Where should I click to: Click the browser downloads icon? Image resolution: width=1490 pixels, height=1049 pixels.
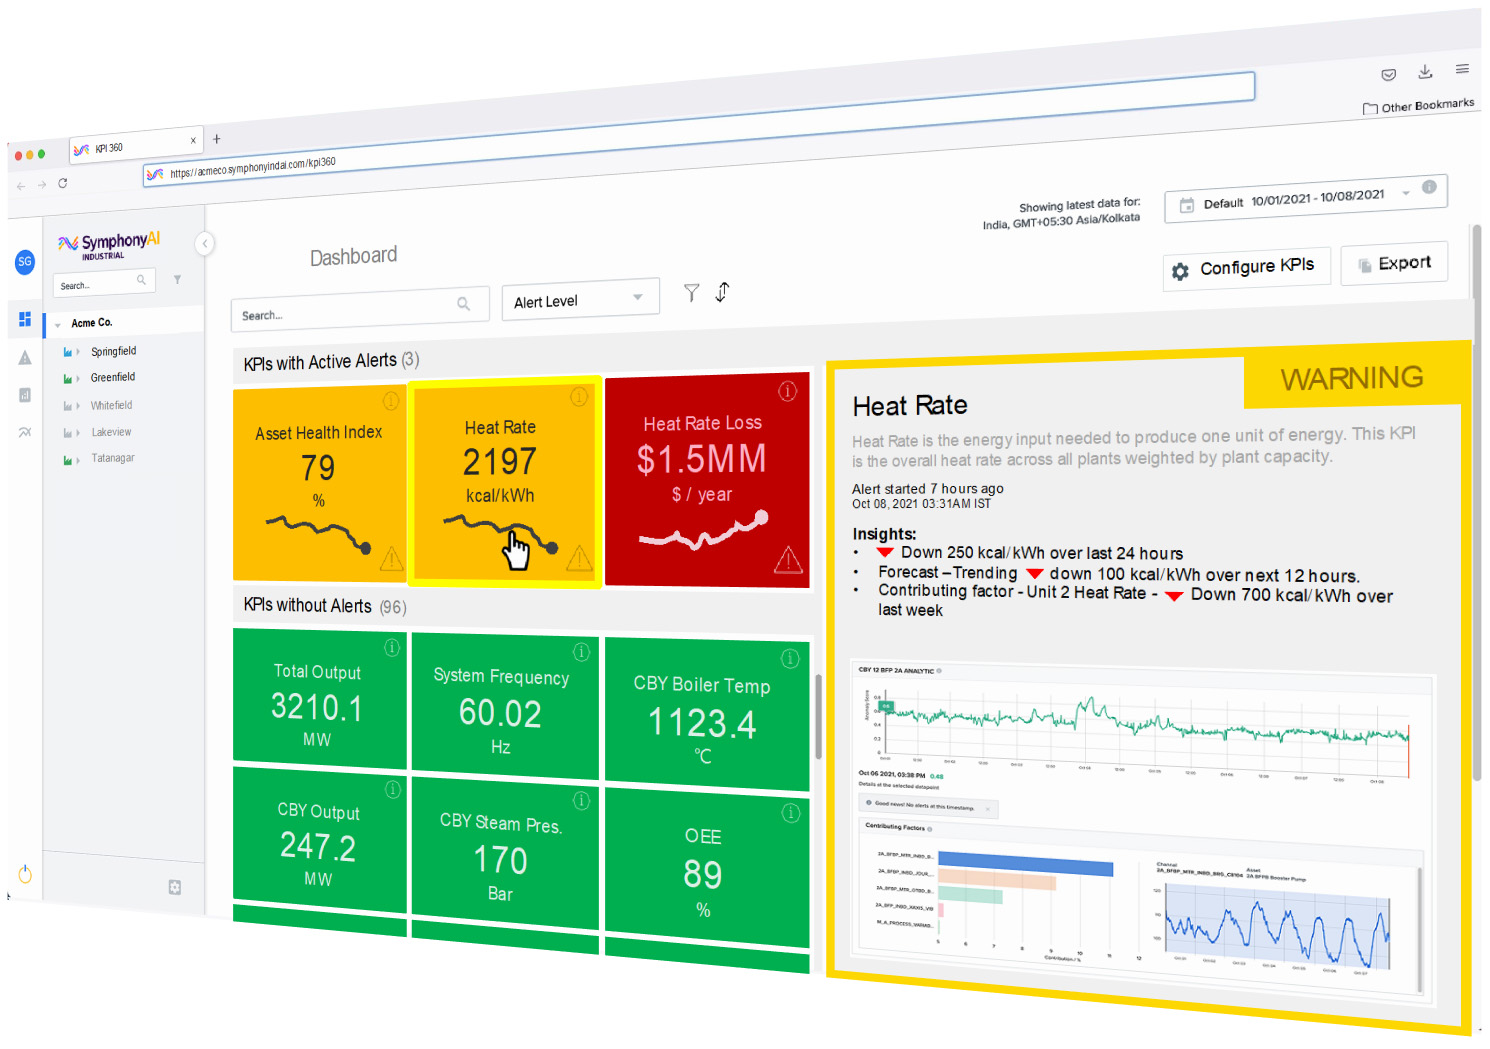point(1425,72)
